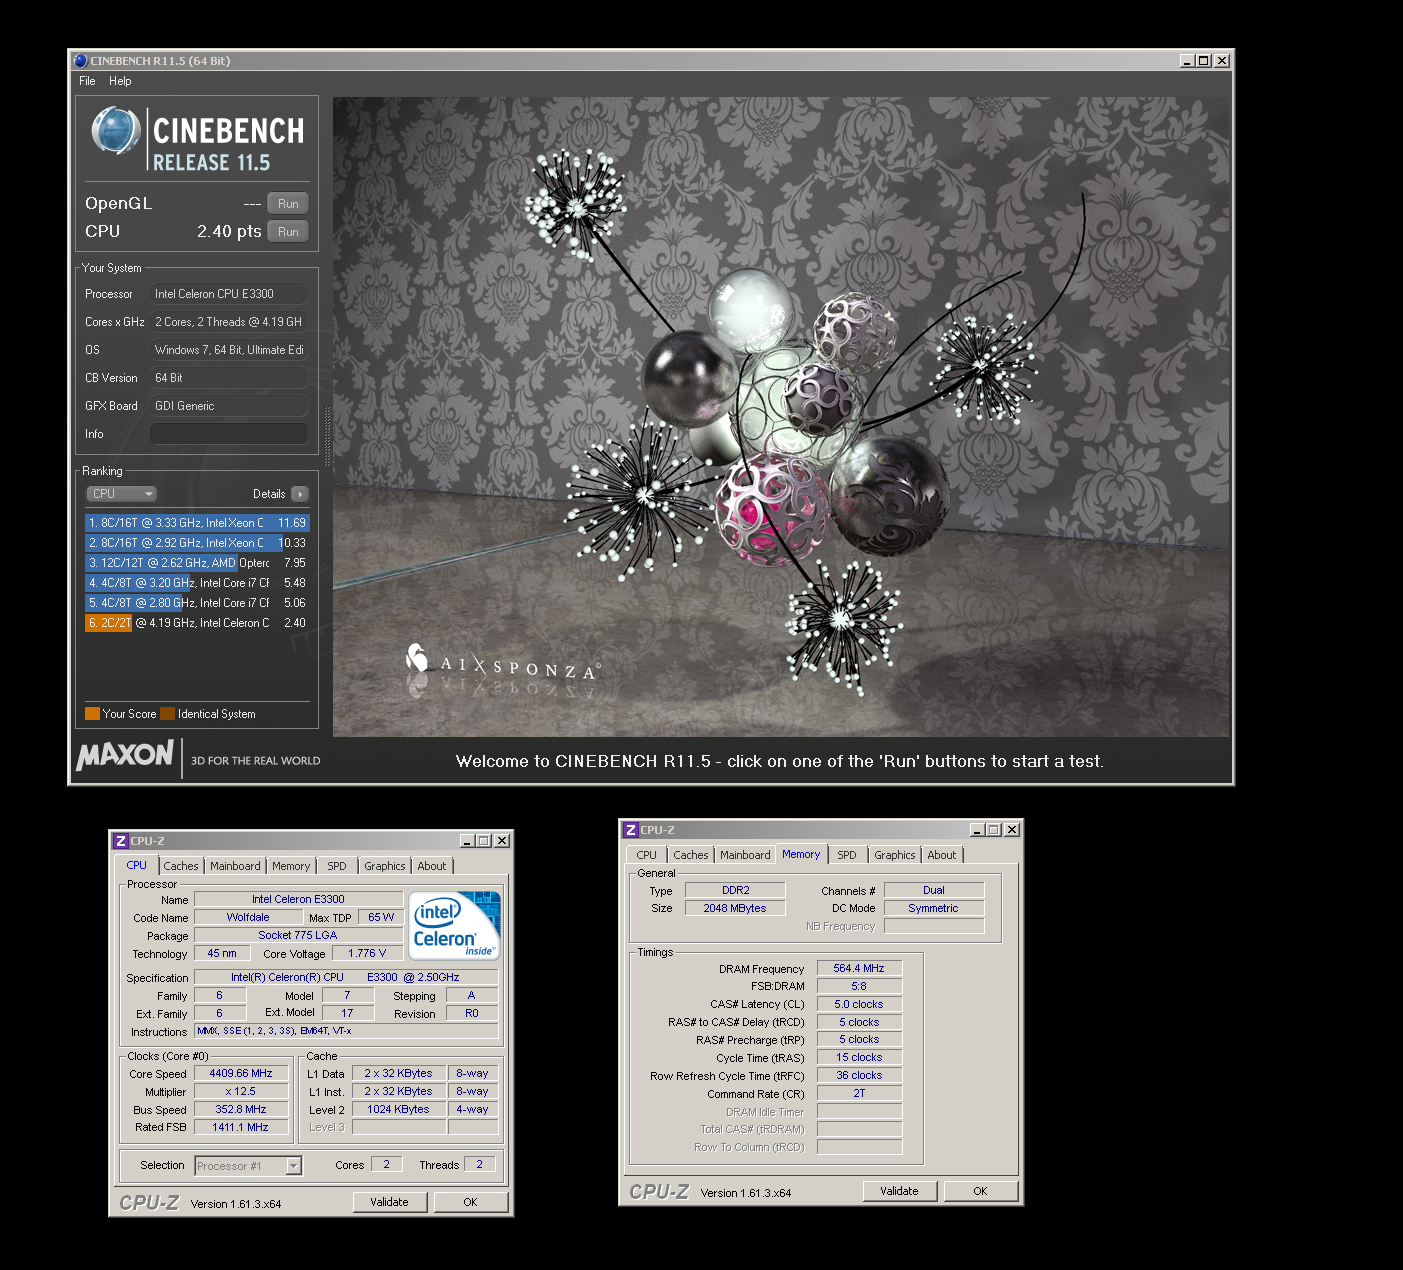Click the right CPU-Z title bar Z icon
This screenshot has width=1403, height=1270.
click(631, 830)
